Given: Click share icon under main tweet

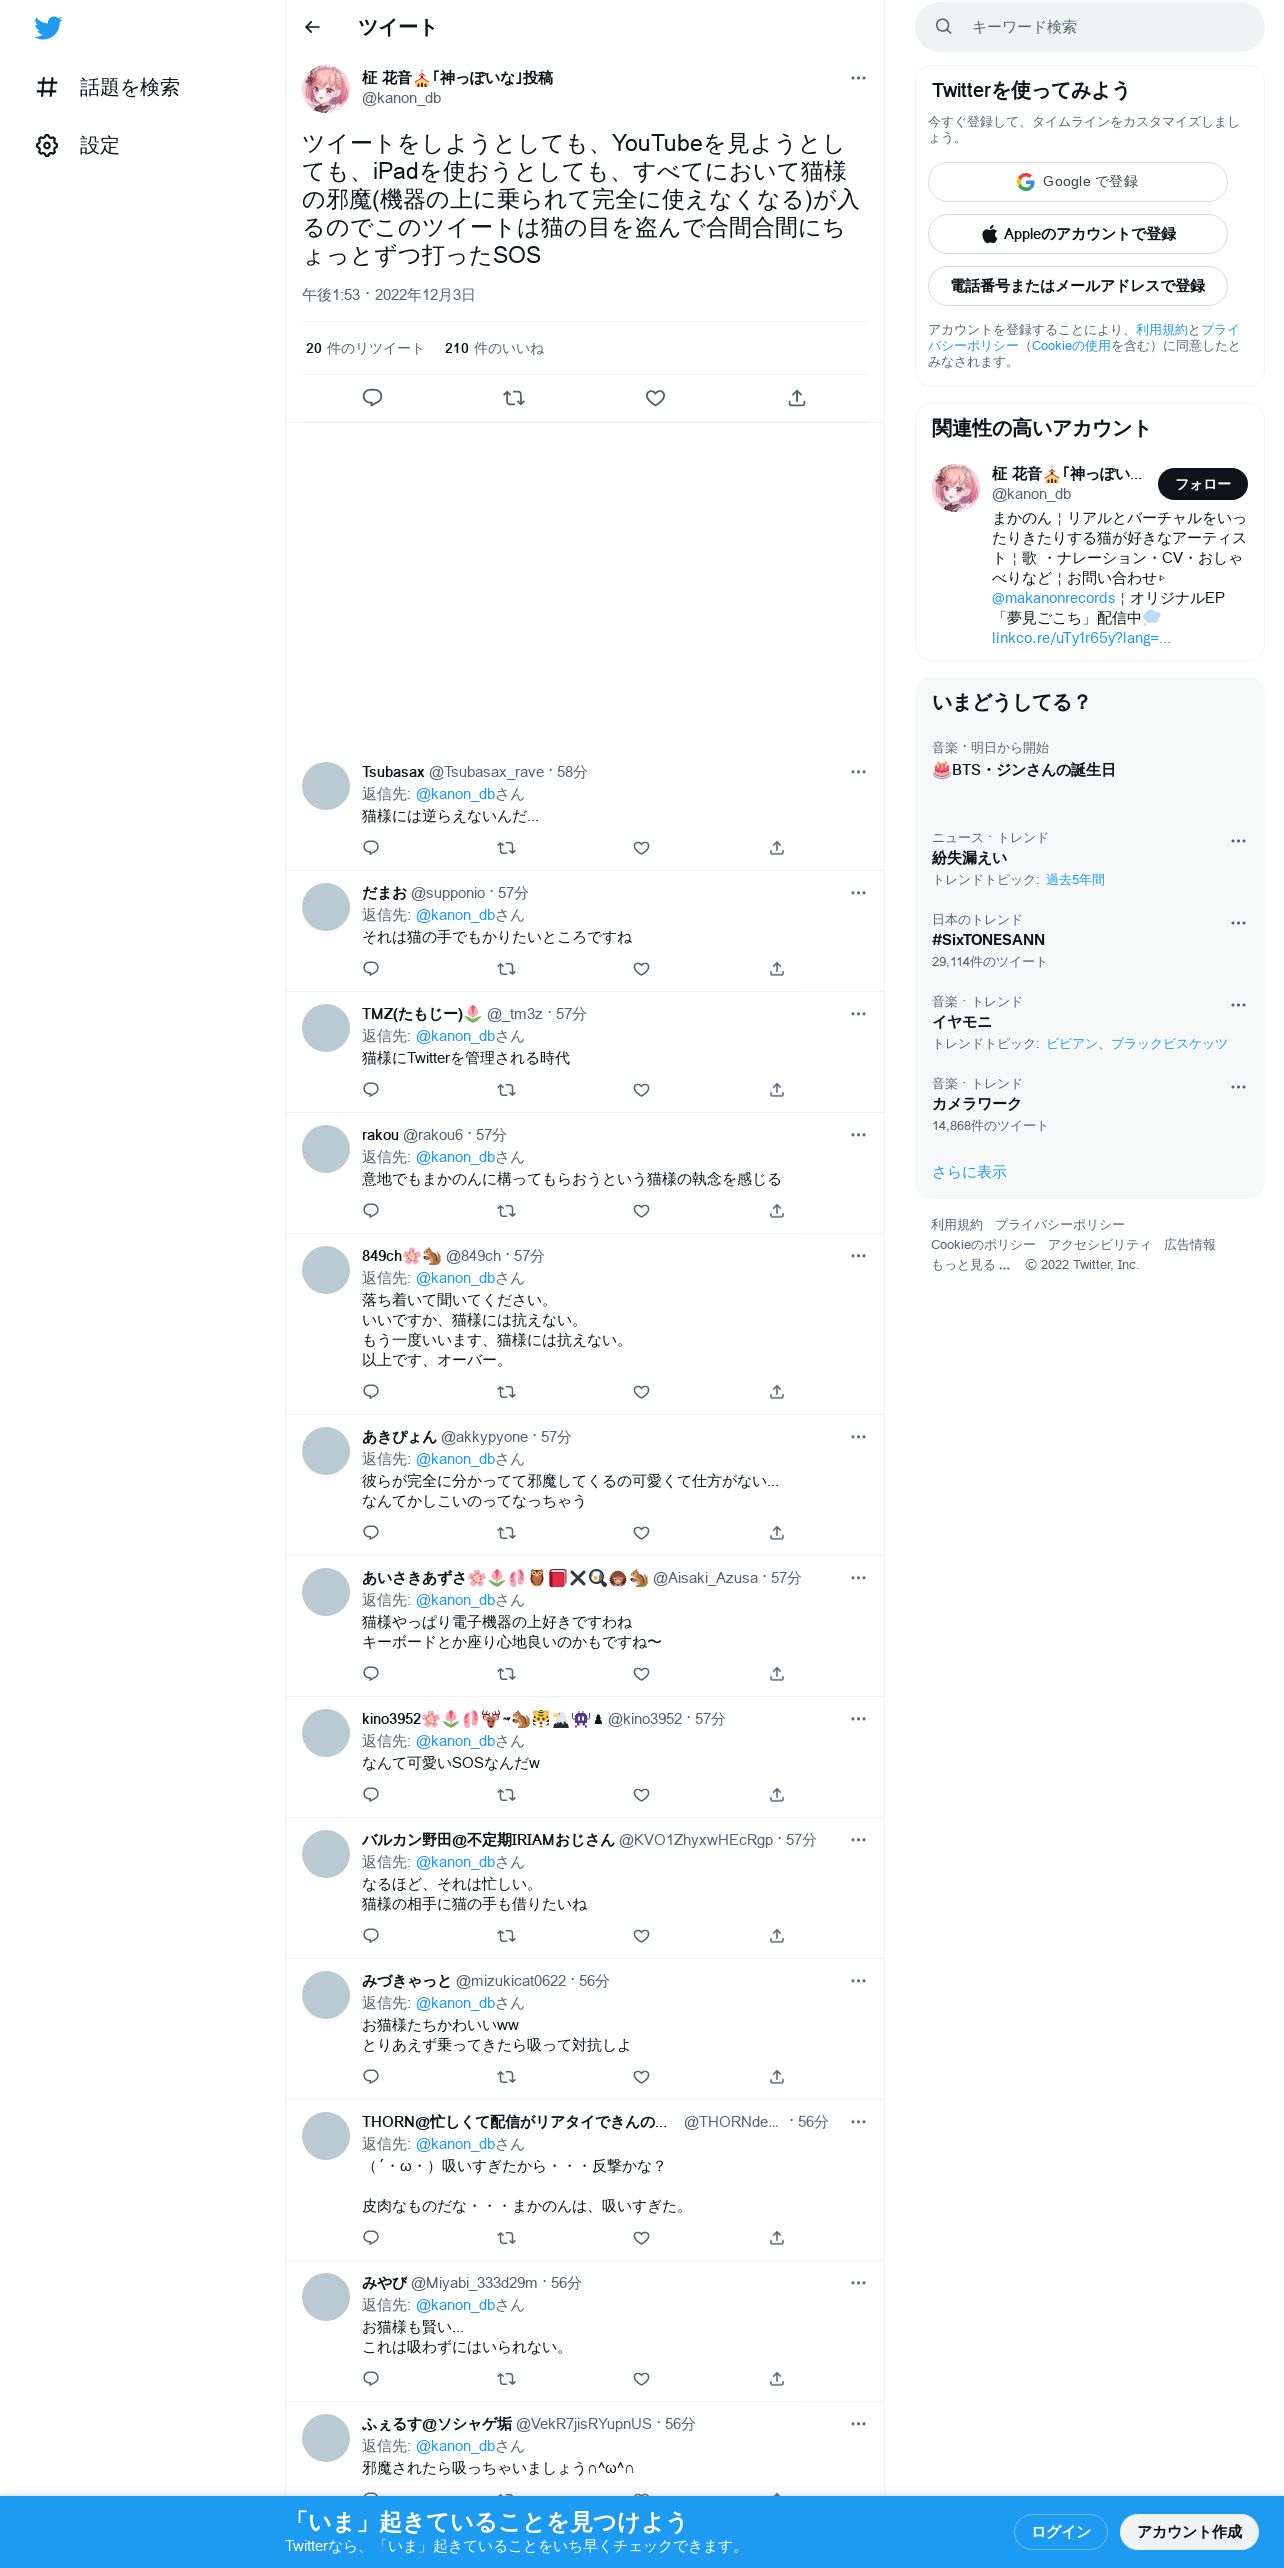Looking at the screenshot, I should (797, 398).
